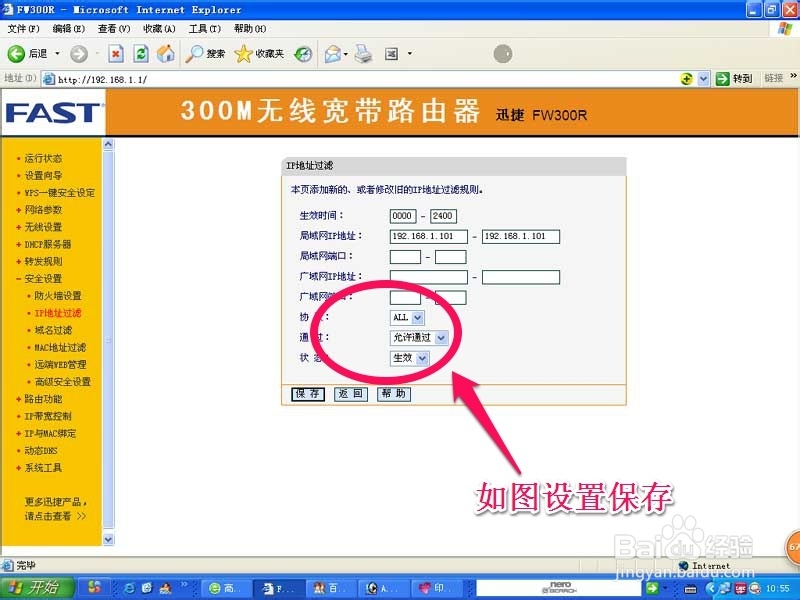This screenshot has height=600, width=800.
Task: Click the FAST logo
Action: tap(53, 112)
